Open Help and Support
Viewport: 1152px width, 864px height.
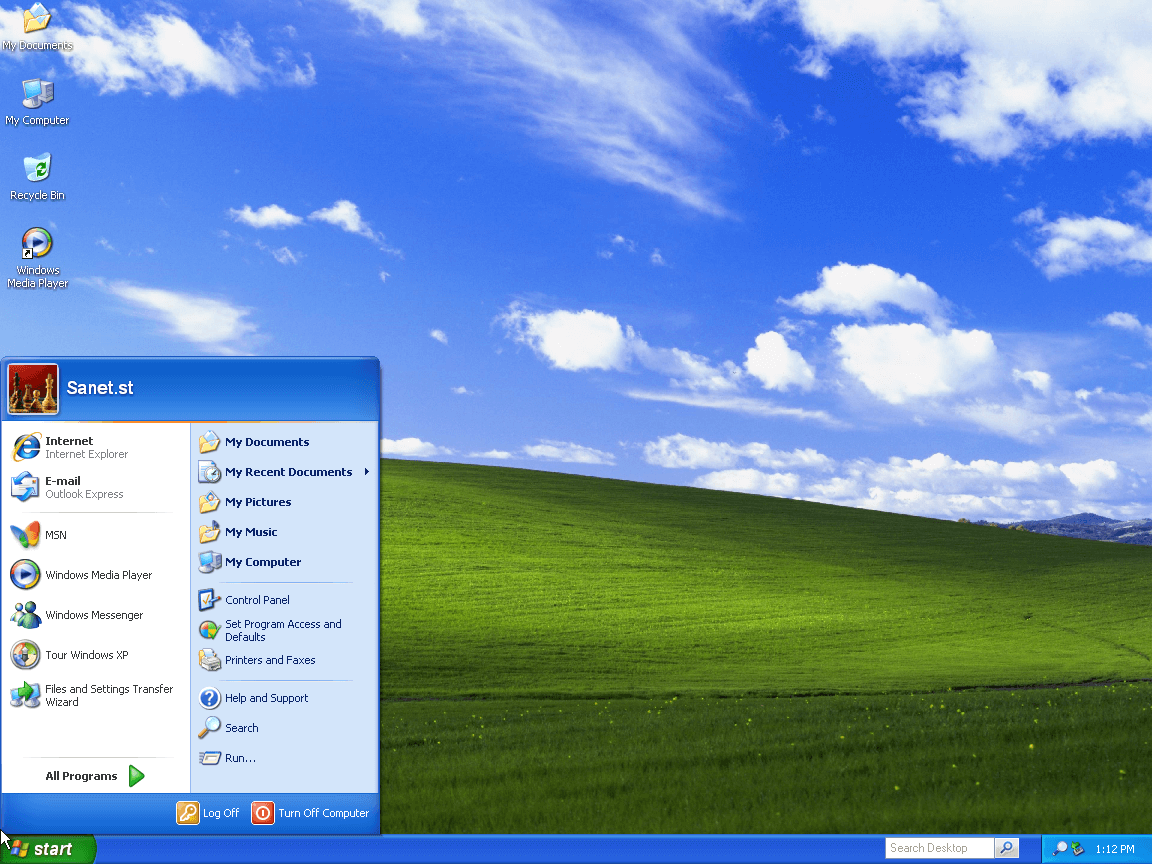coord(286,698)
